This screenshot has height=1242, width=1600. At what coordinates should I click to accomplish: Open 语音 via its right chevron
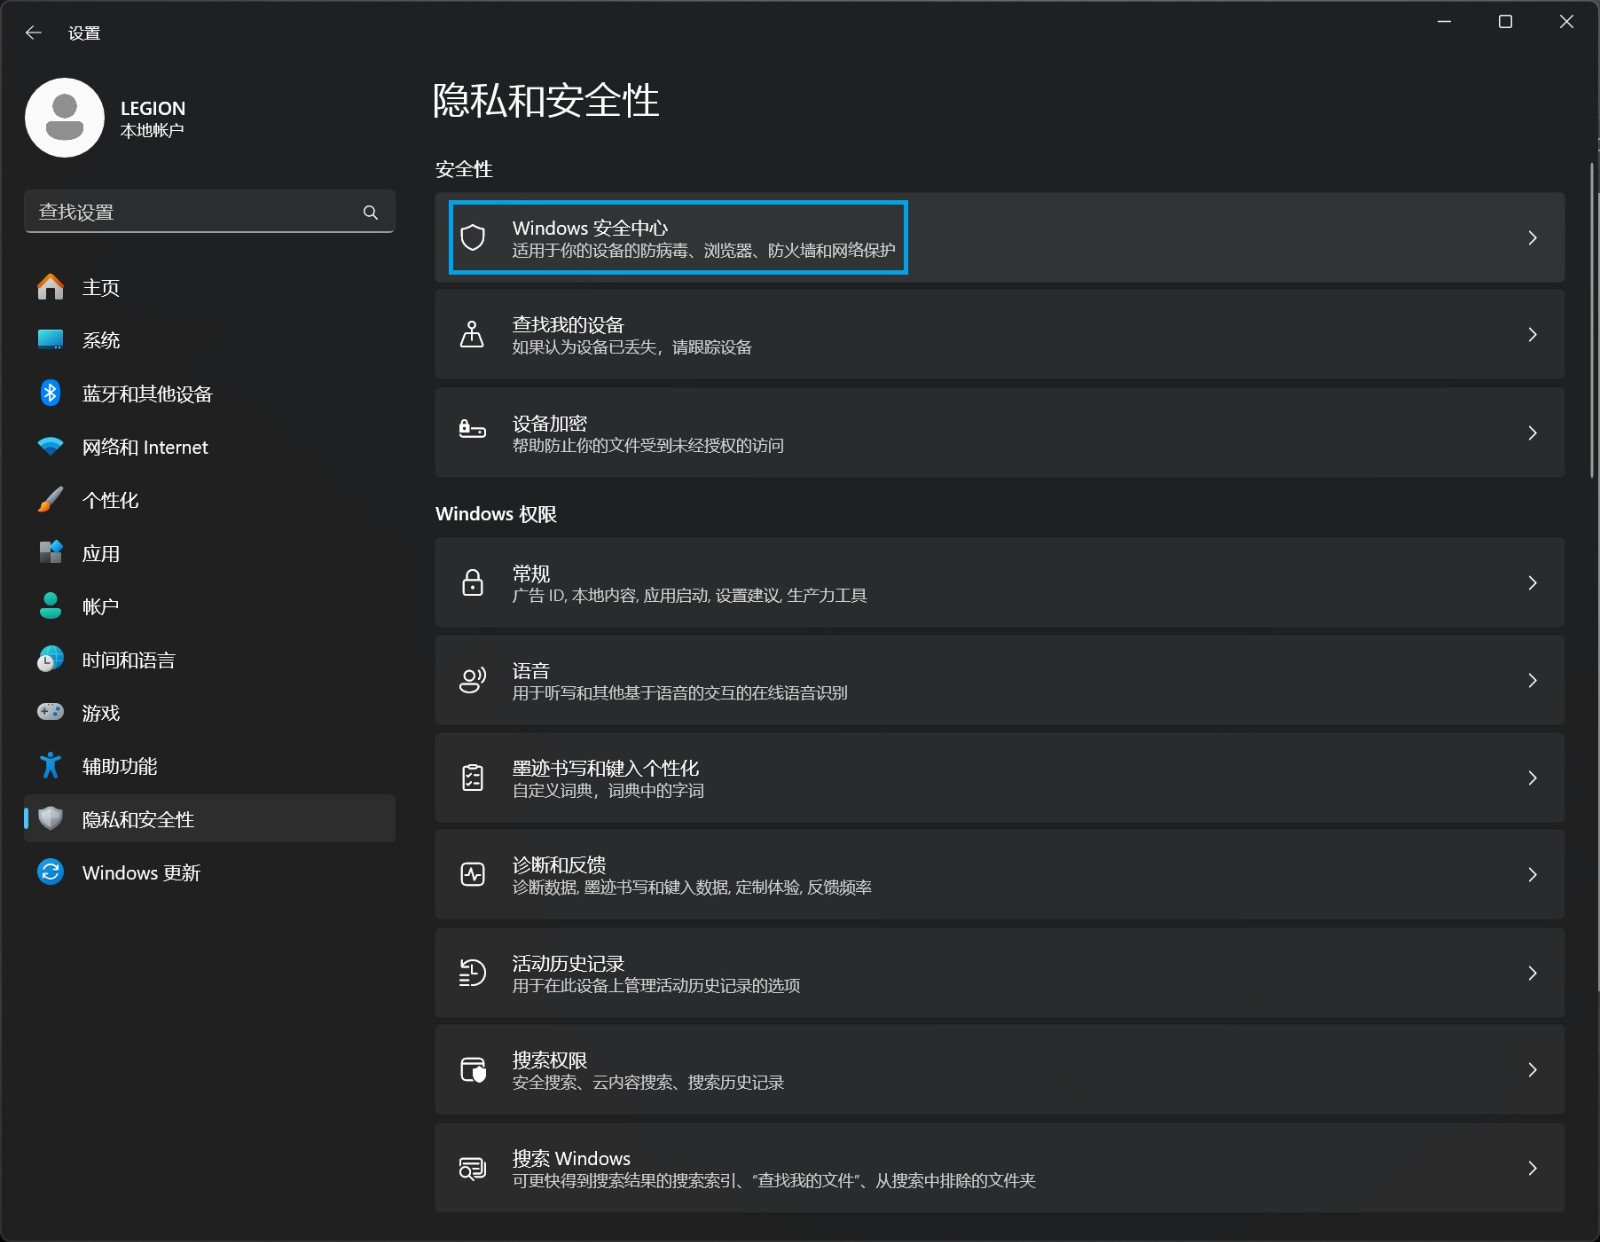[1532, 680]
